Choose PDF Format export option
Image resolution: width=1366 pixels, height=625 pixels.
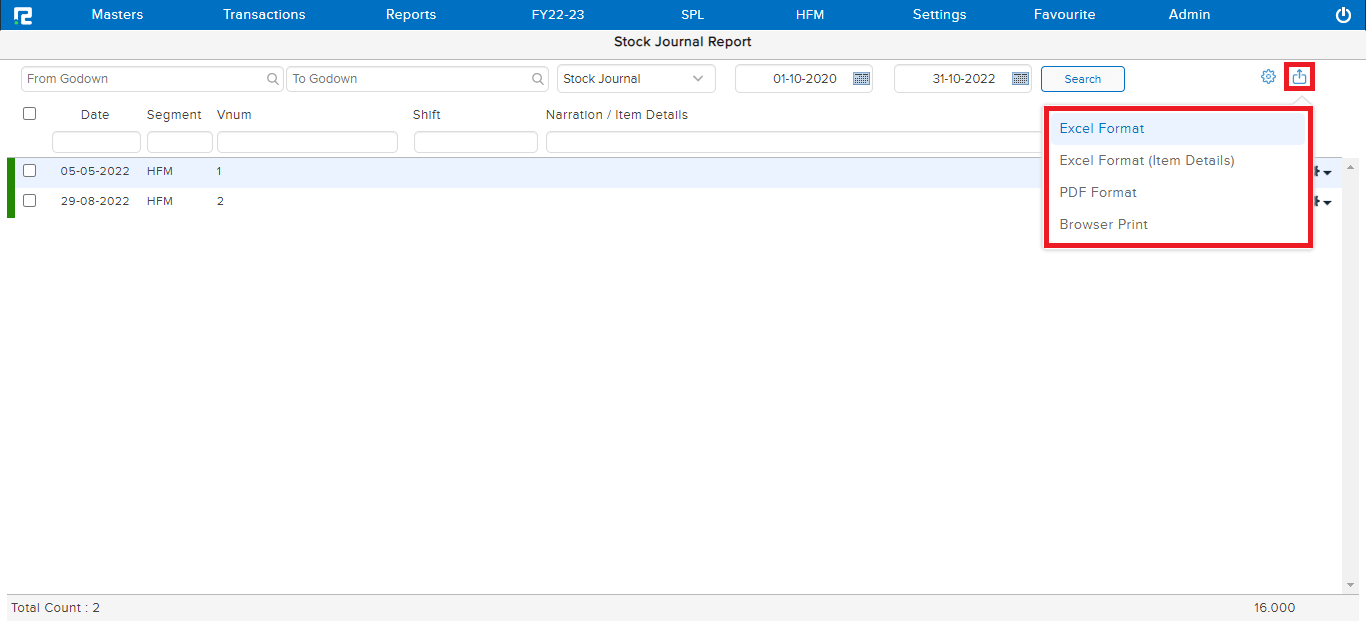tap(1098, 193)
